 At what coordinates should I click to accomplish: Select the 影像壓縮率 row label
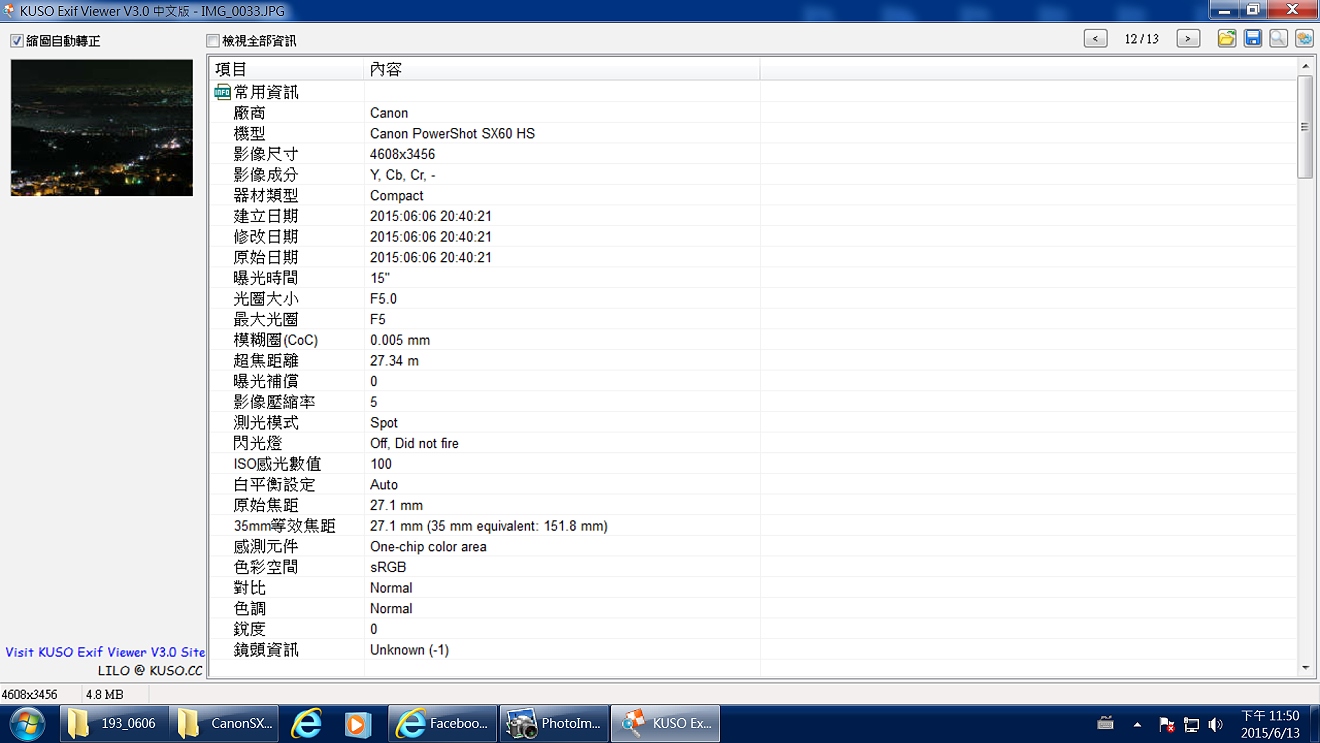click(x=274, y=402)
